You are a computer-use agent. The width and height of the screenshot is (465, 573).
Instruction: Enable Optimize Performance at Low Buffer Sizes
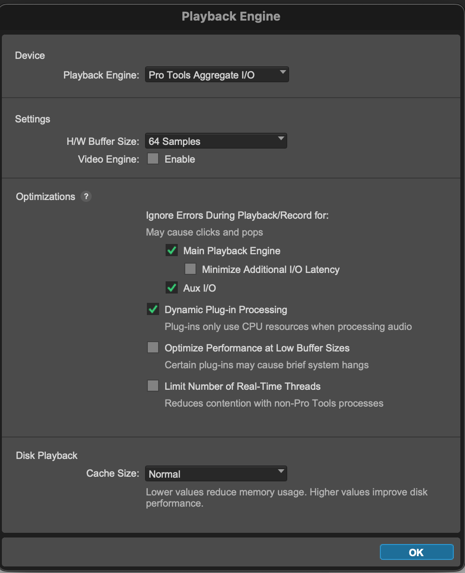(153, 347)
